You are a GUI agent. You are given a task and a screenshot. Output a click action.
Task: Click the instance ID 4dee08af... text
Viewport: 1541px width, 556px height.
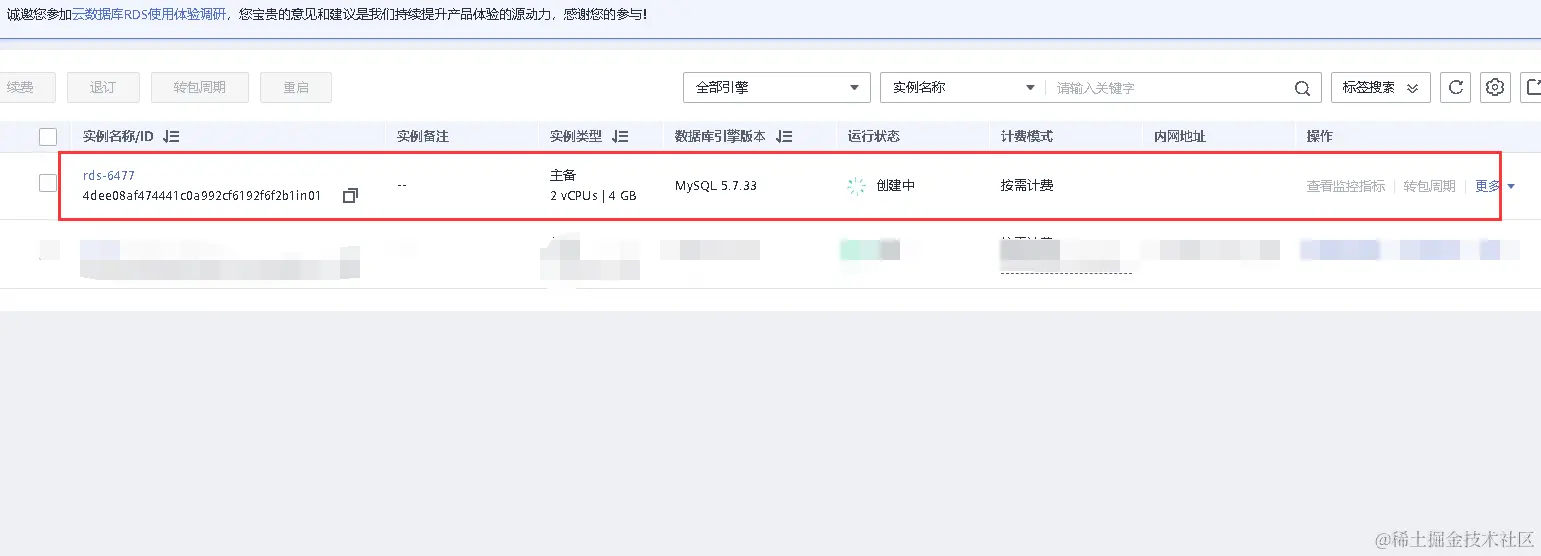click(202, 196)
